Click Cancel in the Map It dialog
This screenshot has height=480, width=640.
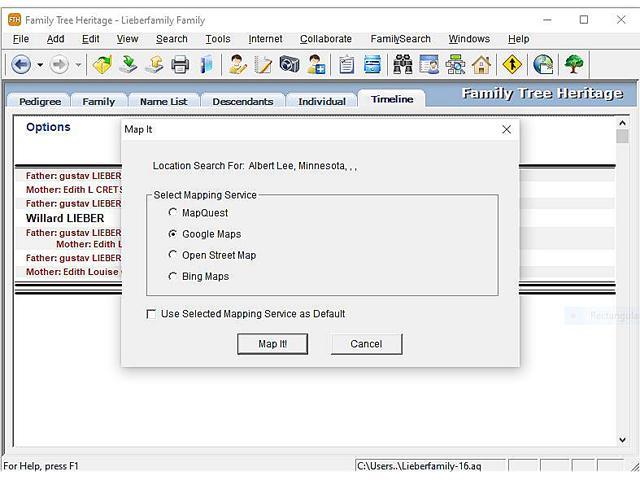[x=366, y=344]
